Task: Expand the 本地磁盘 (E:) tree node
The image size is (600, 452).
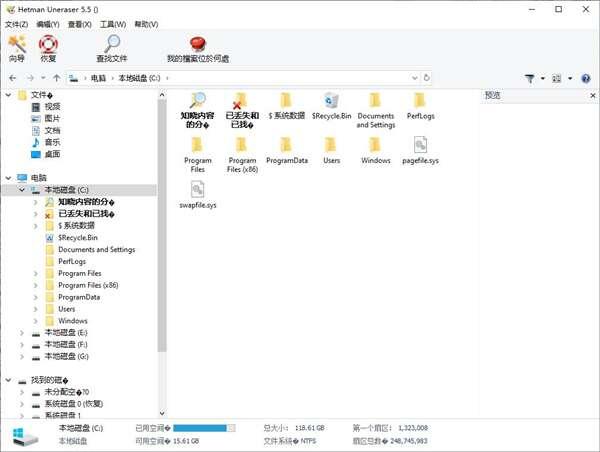Action: tap(22, 332)
